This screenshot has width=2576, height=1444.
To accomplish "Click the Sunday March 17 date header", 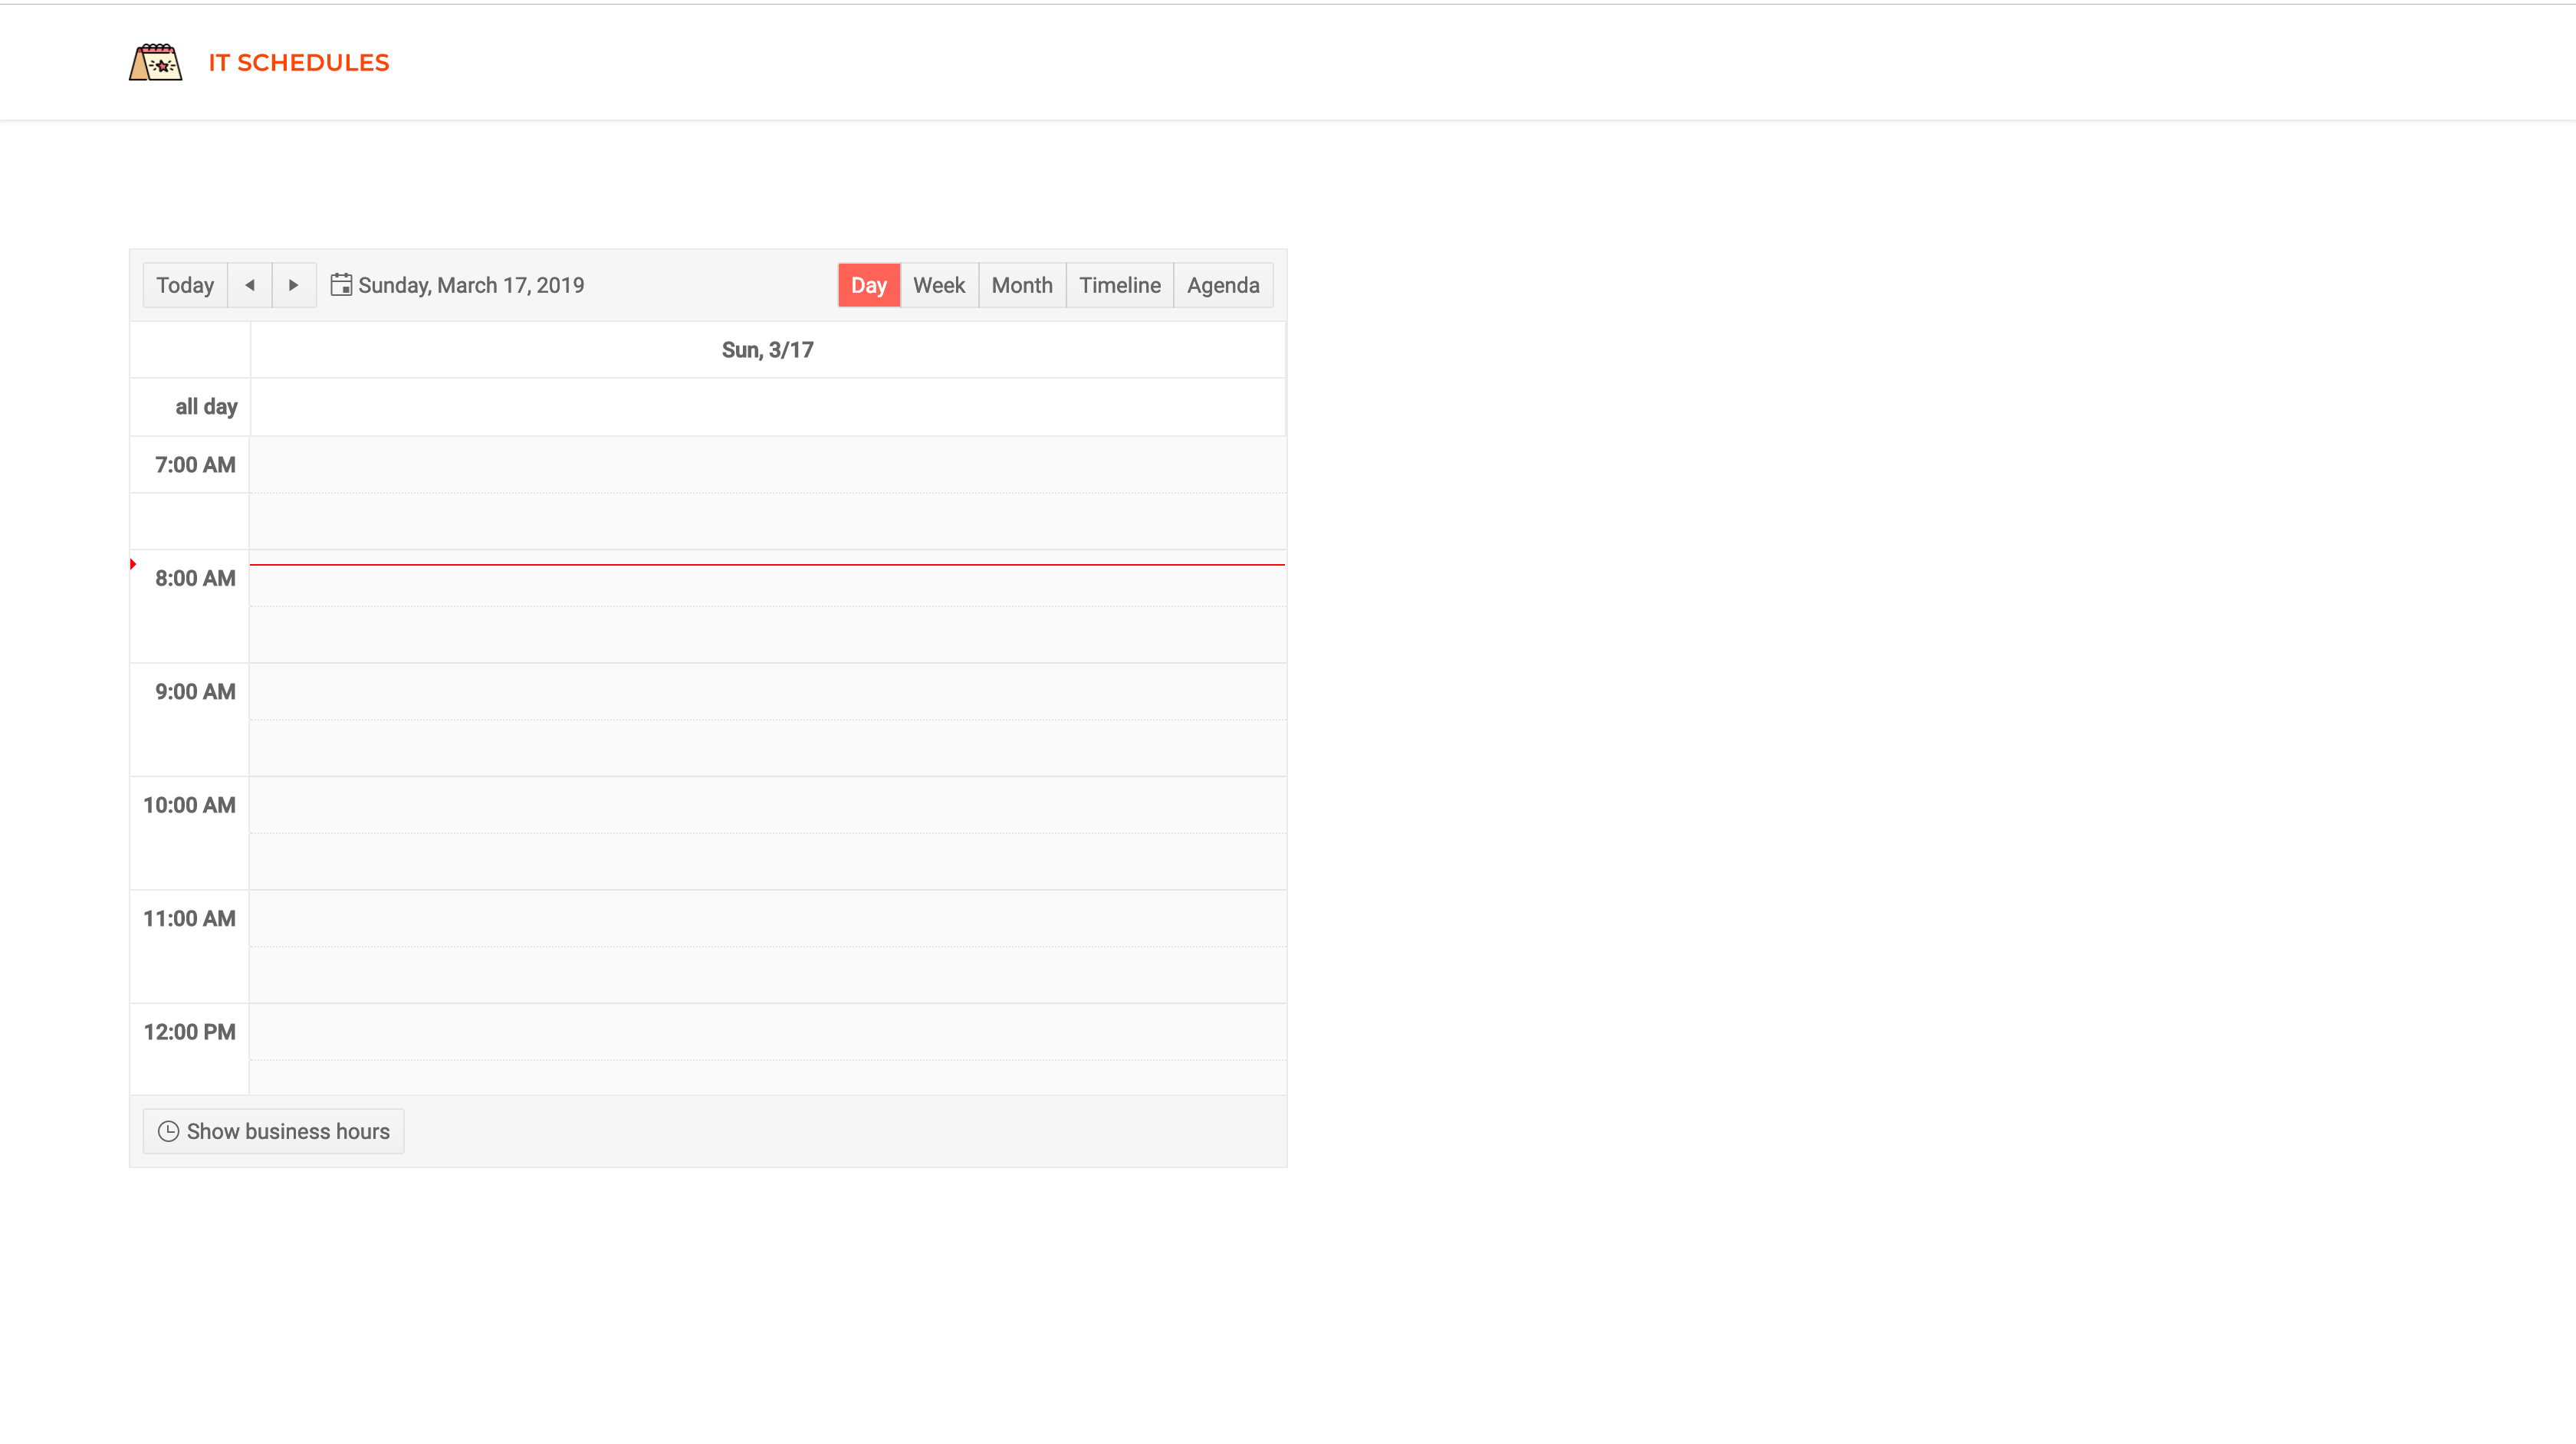I will click(x=768, y=349).
